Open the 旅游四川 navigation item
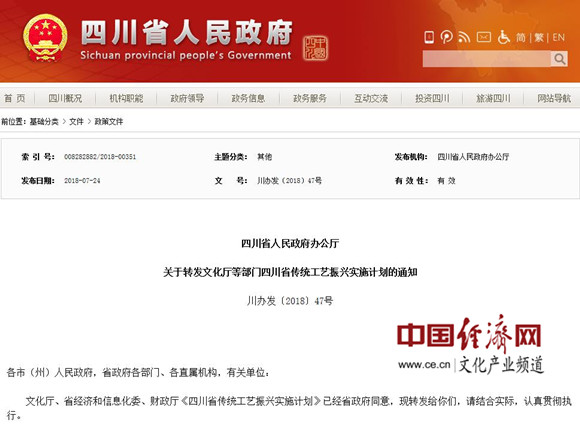Image resolution: width=580 pixels, height=439 pixels. 493,98
